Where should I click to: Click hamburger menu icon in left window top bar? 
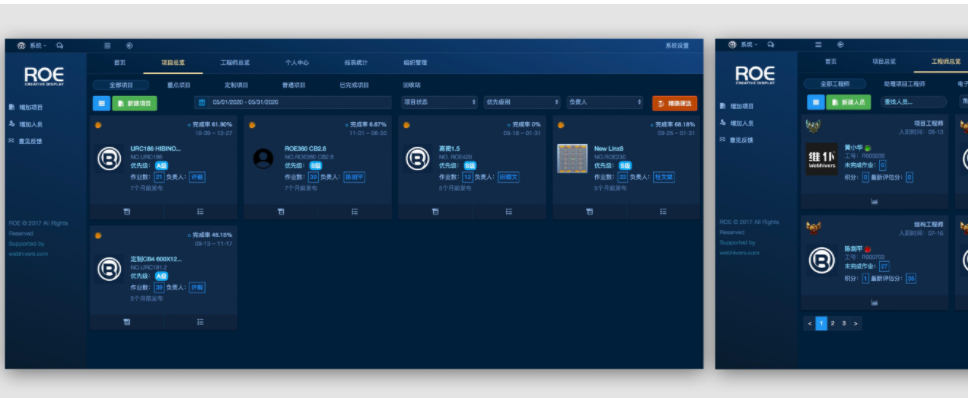(x=107, y=46)
